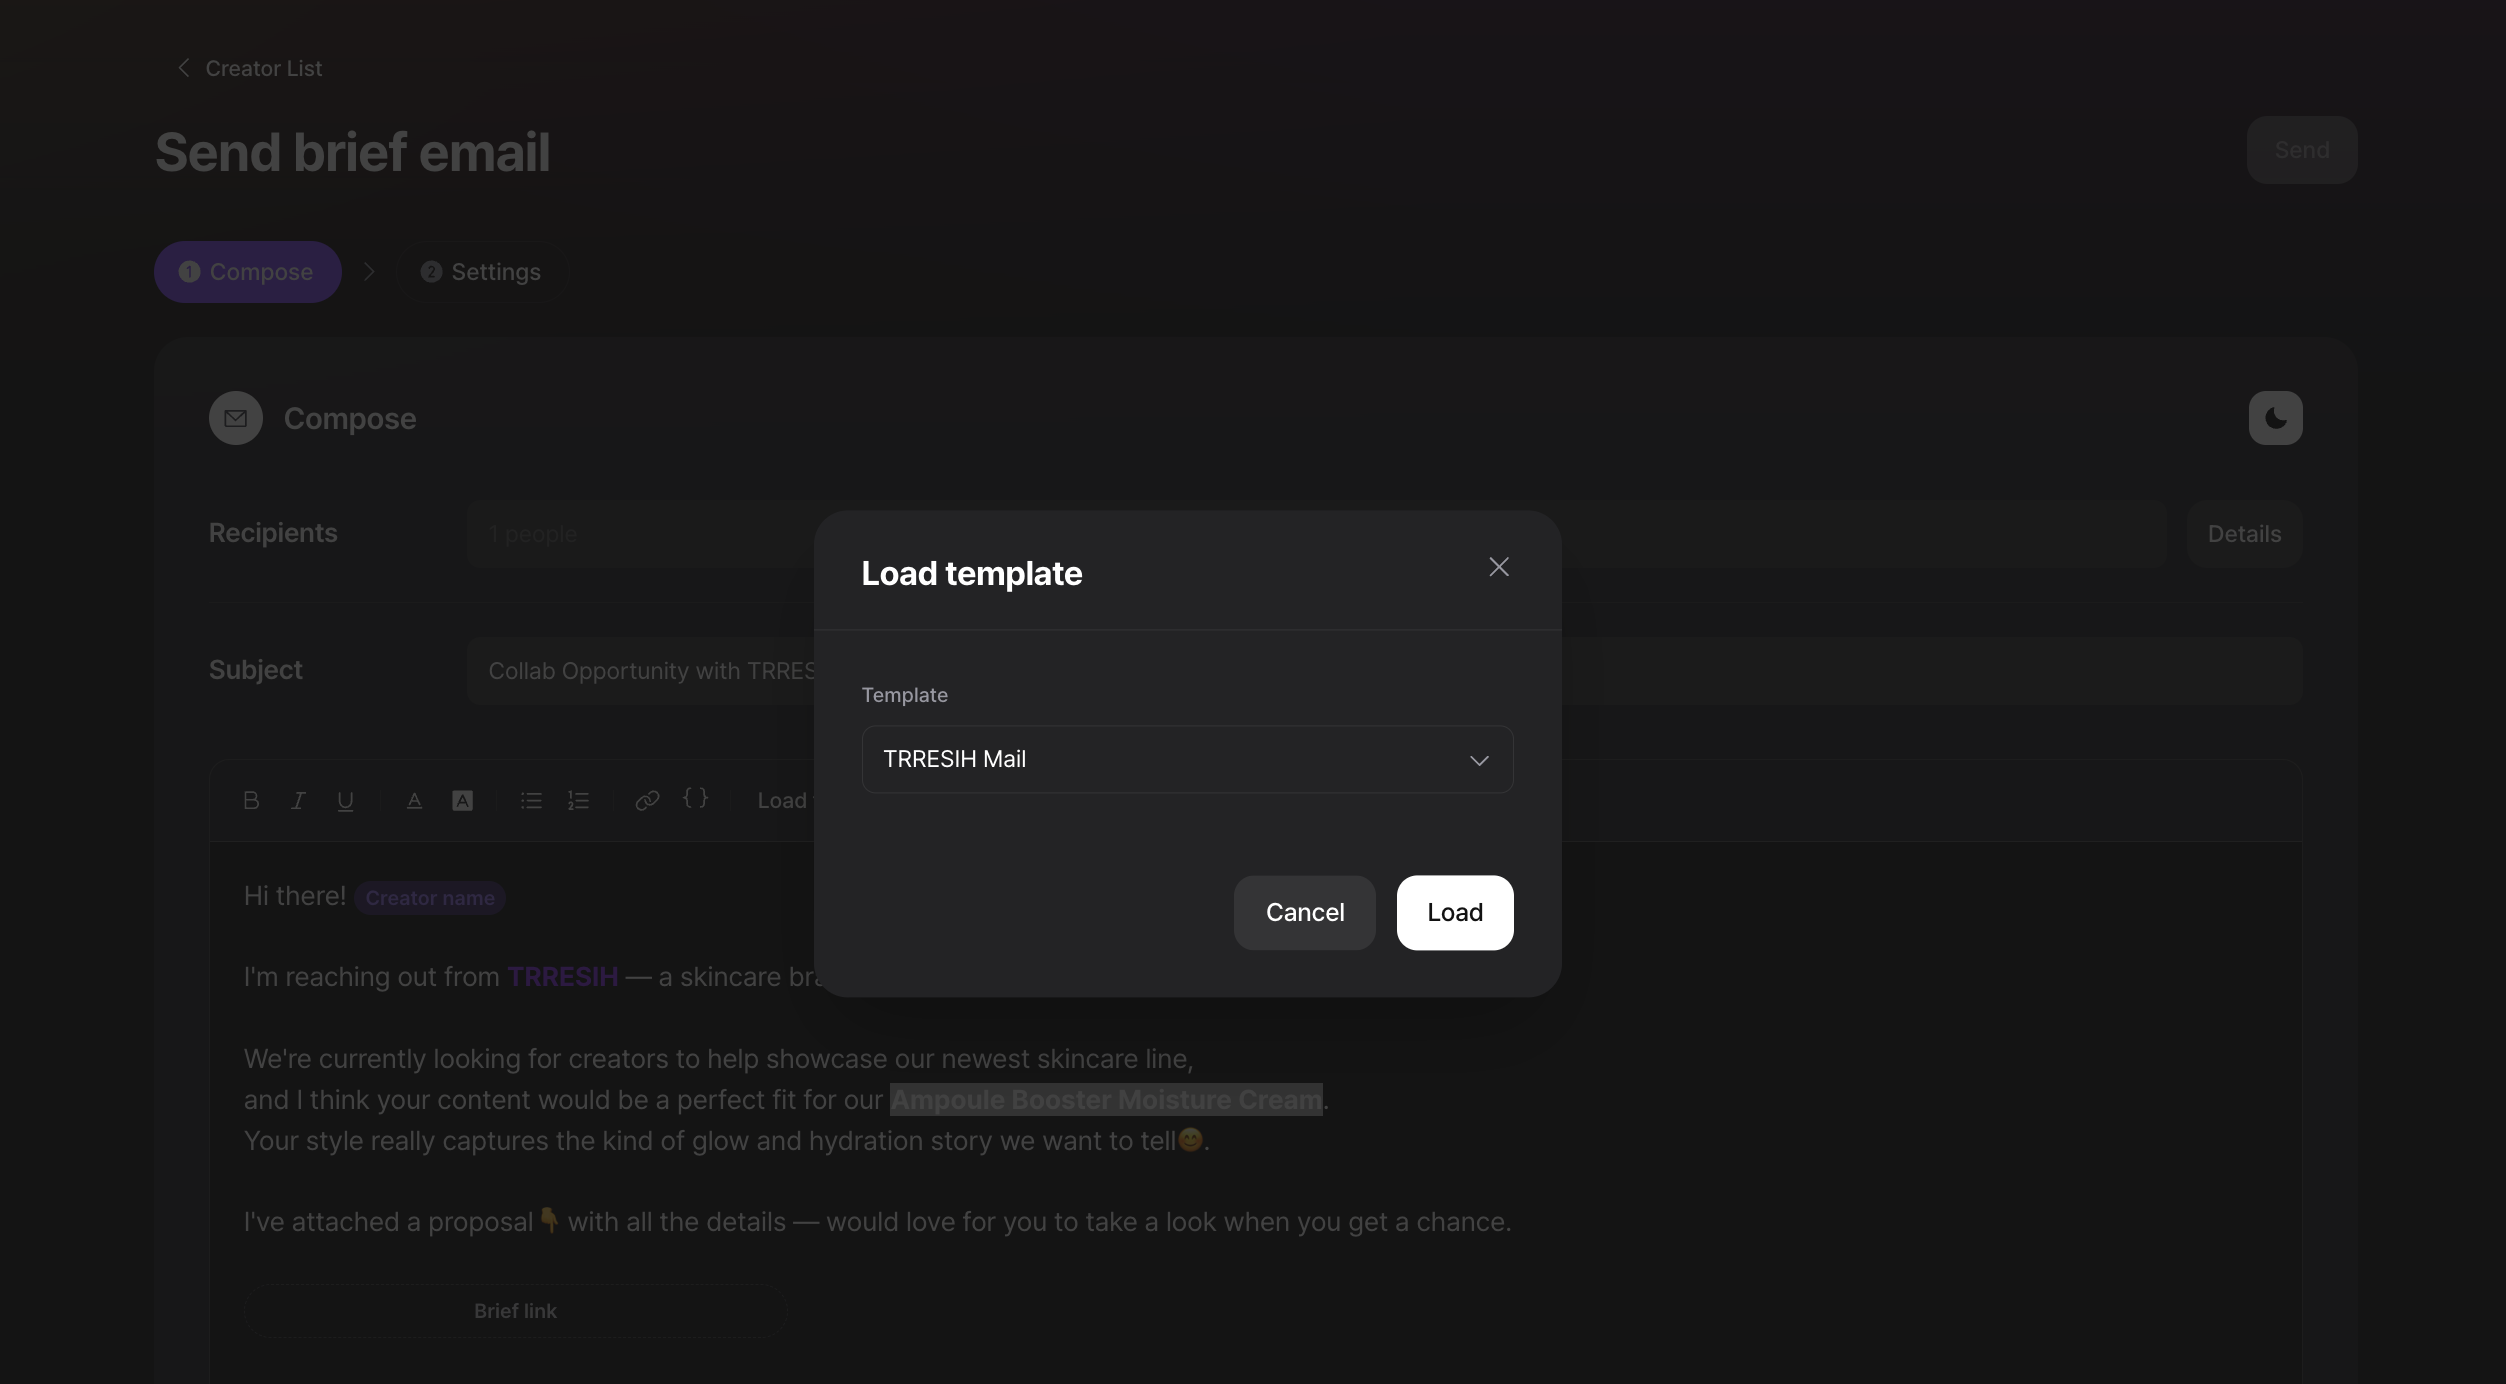Toggle underline formatting in editor toolbar
The image size is (2506, 1384).
click(x=345, y=800)
